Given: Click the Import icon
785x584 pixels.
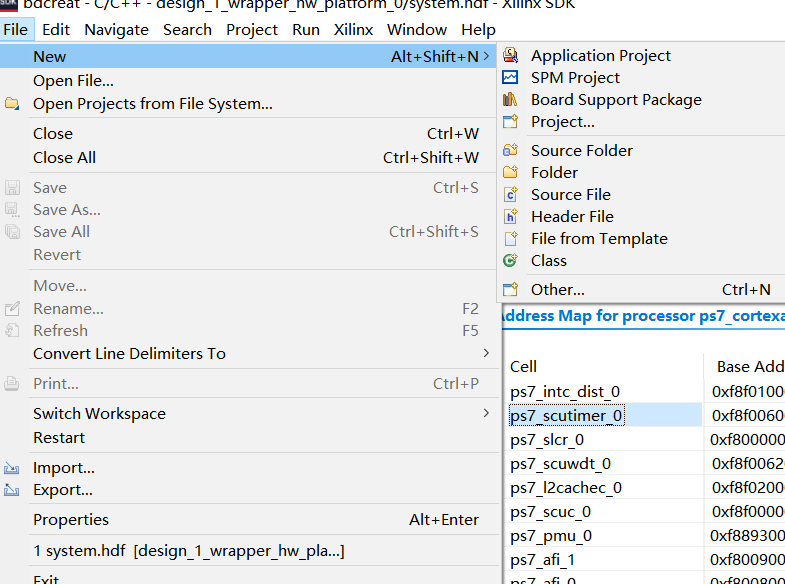Looking at the screenshot, I should [x=12, y=468].
